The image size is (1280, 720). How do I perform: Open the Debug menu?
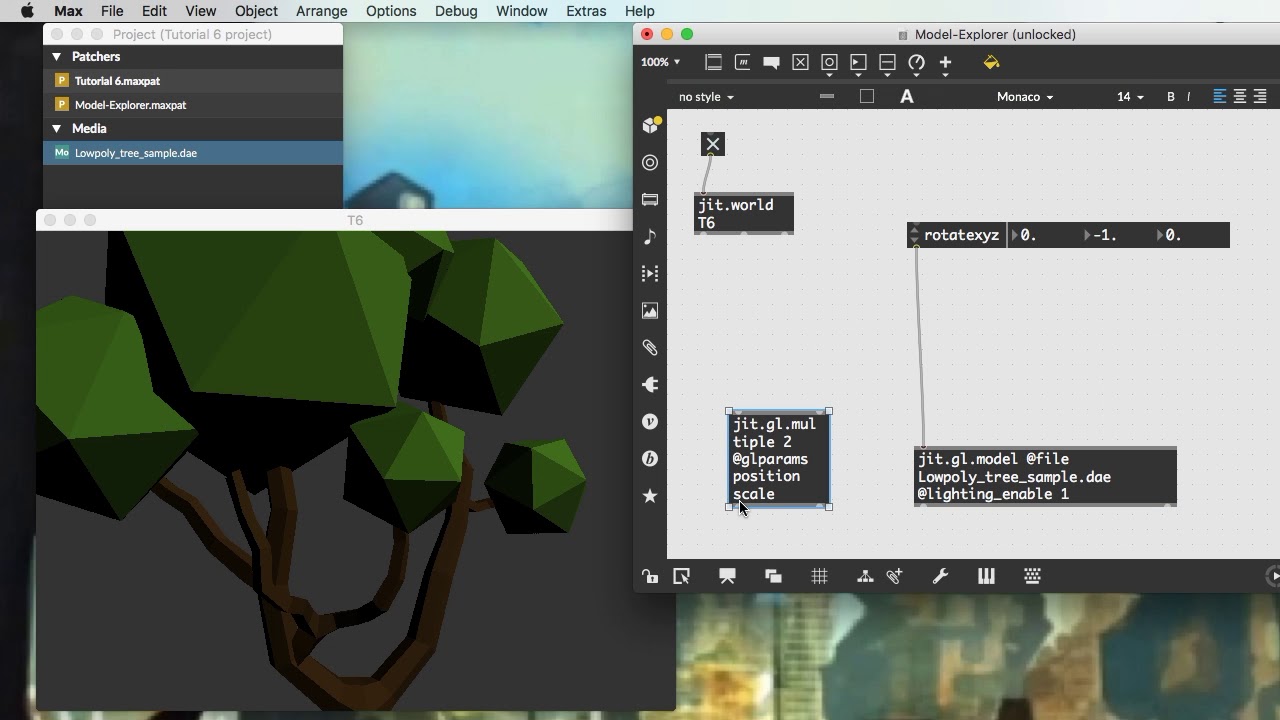tap(456, 11)
